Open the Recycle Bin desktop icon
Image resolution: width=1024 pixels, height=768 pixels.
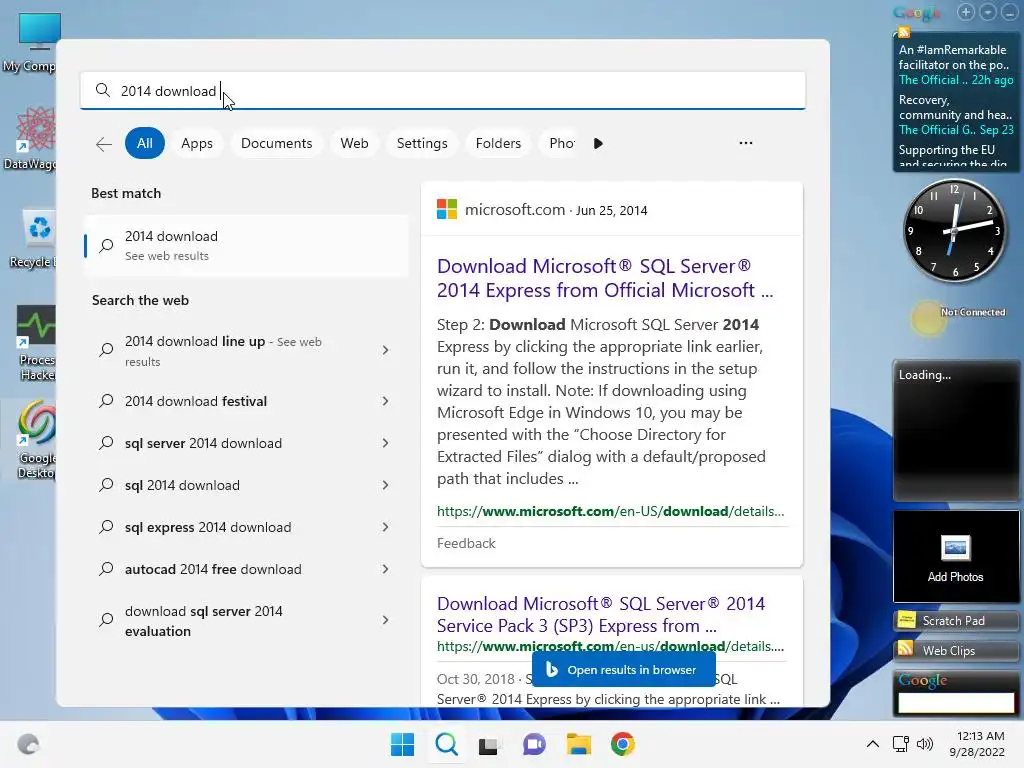coord(33,238)
